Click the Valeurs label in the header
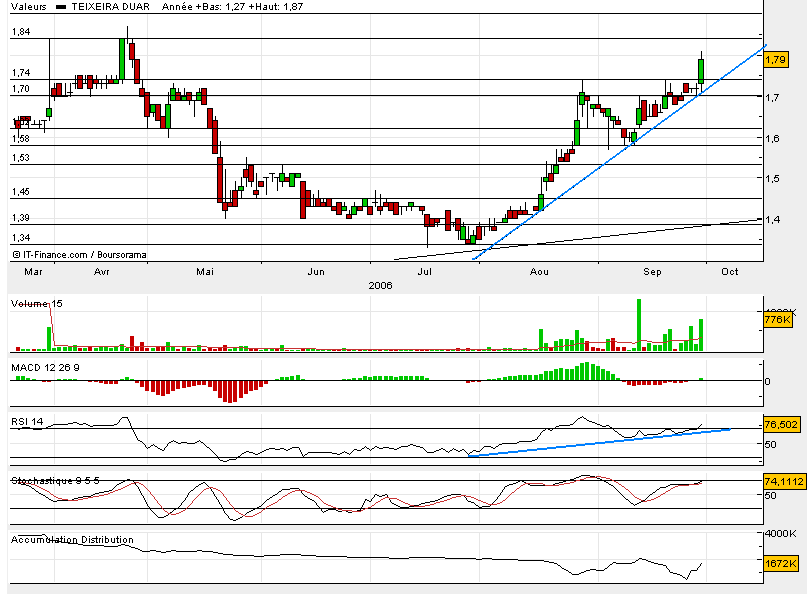811x603 pixels. tap(28, 7)
